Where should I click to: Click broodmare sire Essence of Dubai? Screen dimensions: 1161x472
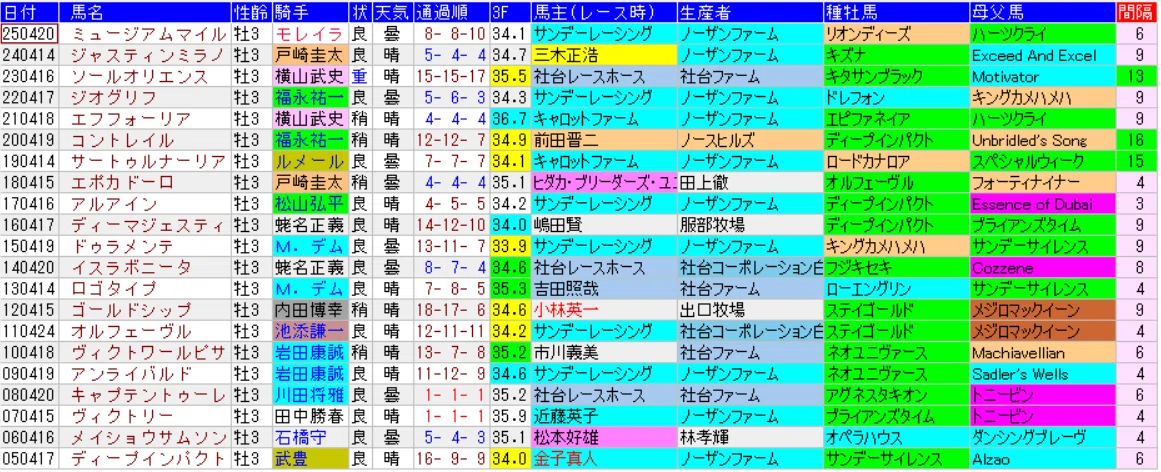click(x=1042, y=204)
